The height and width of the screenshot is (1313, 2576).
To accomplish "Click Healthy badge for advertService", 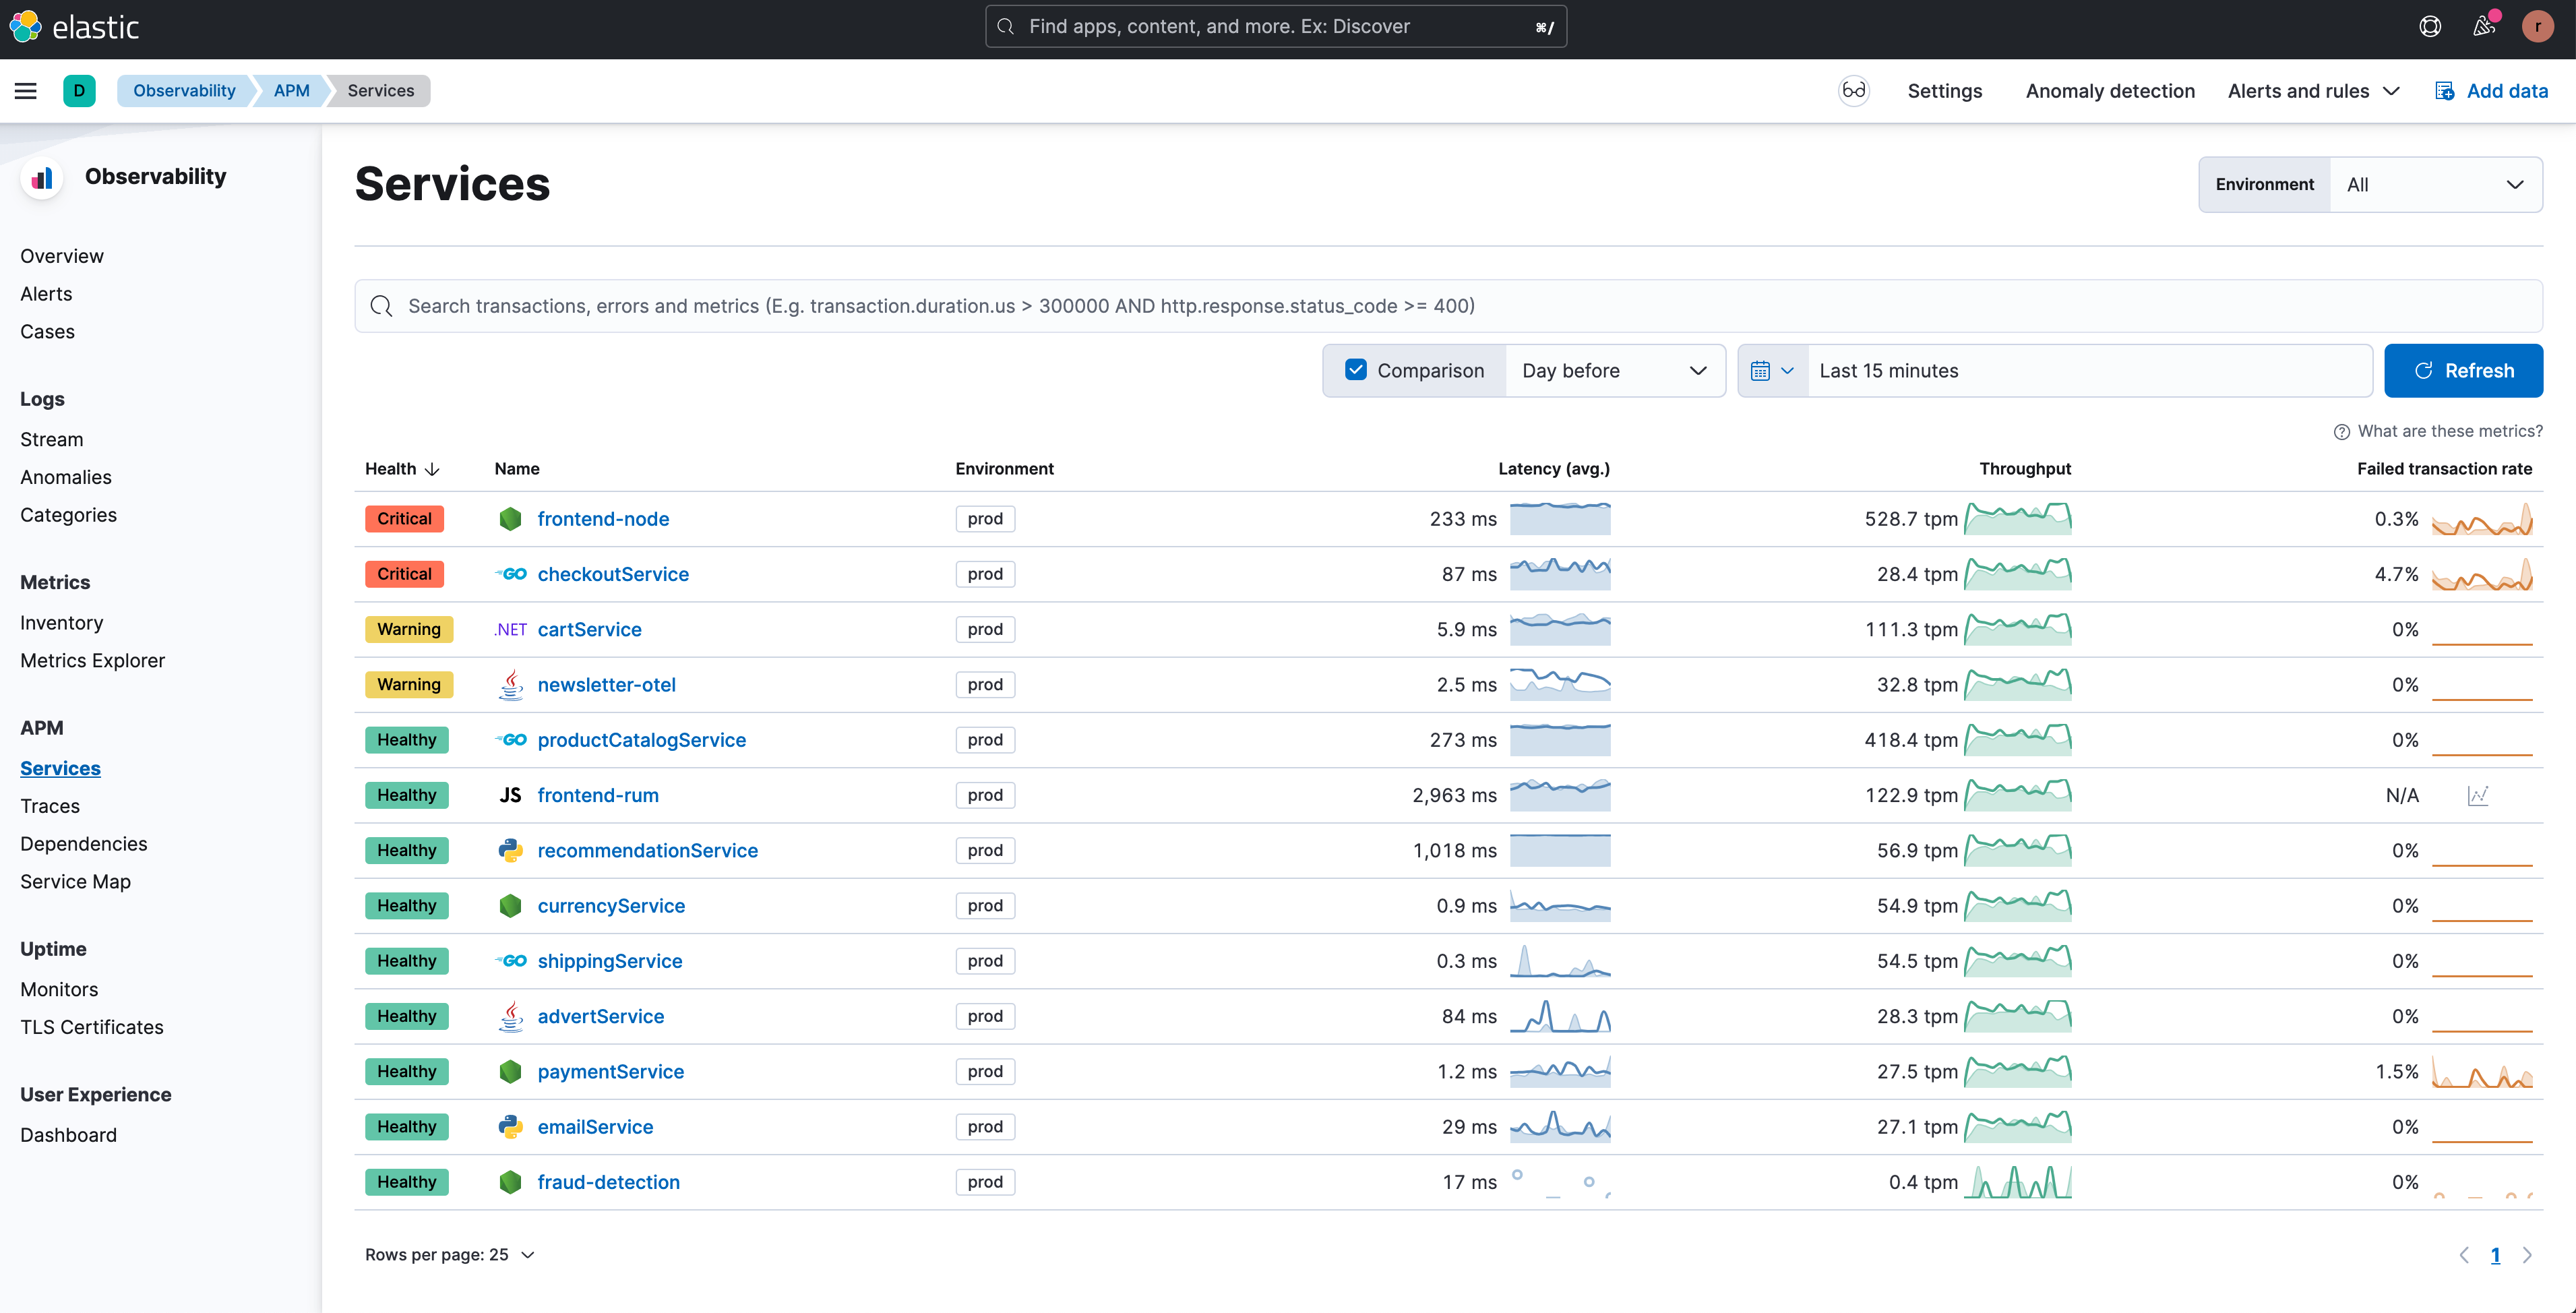I will 407,1016.
